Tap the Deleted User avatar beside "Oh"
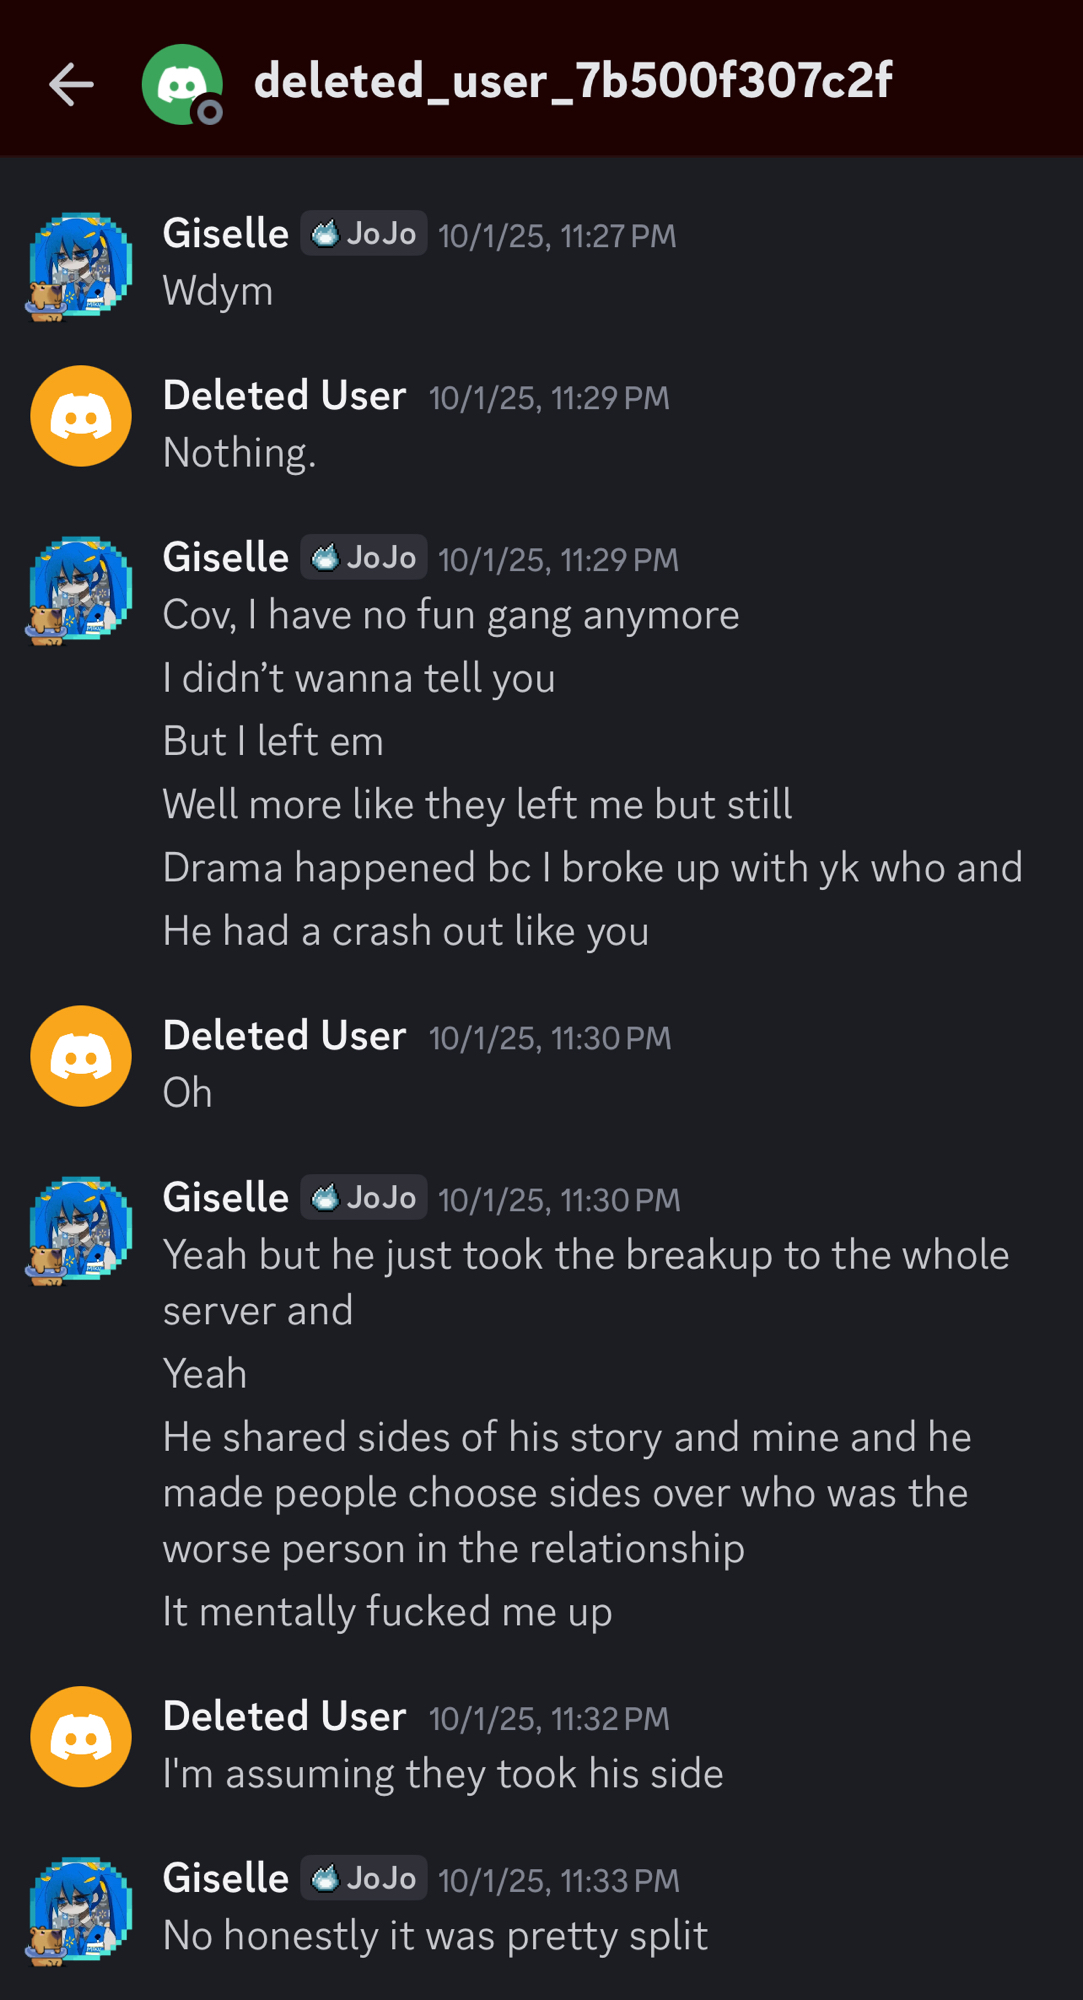This screenshot has height=2000, width=1083. [81, 1056]
